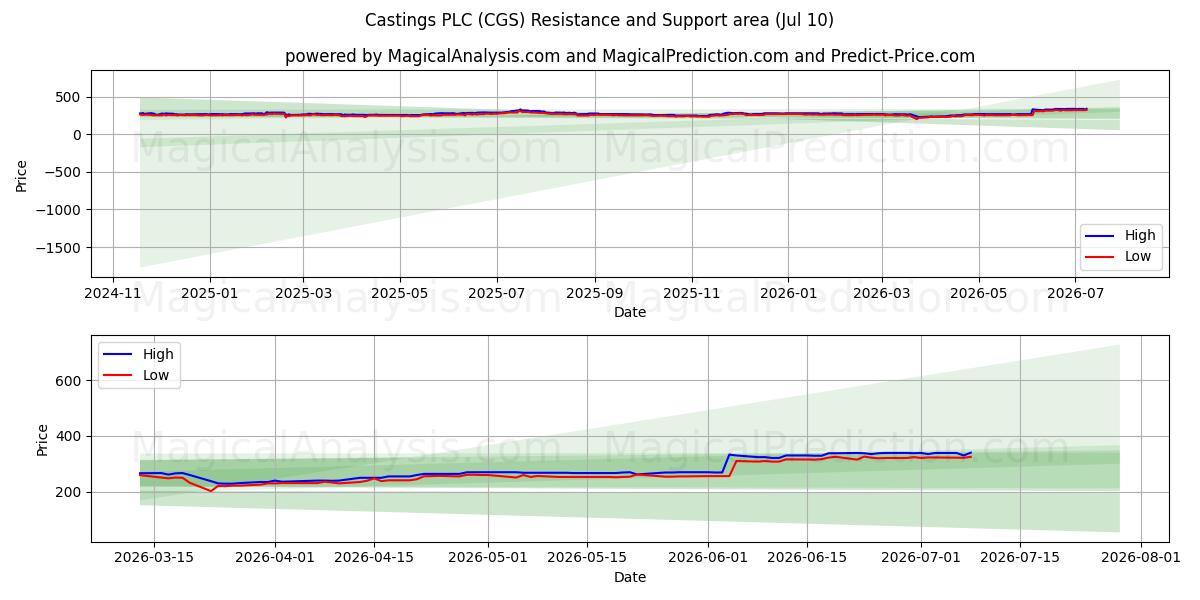The image size is (1200, 600).
Task: Click the '2026-06-01' tick label
Action: [x=708, y=558]
